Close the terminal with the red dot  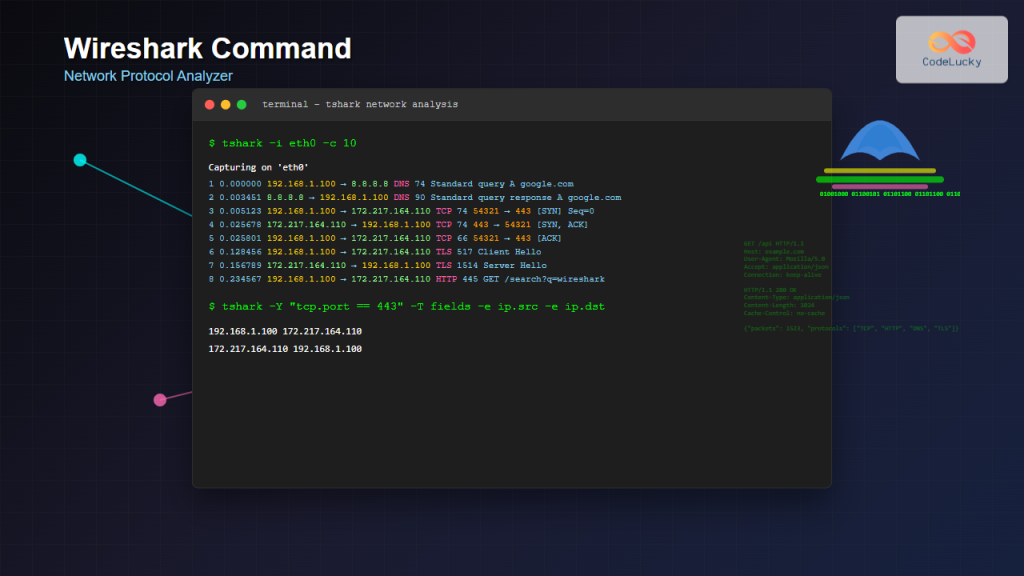tap(209, 105)
